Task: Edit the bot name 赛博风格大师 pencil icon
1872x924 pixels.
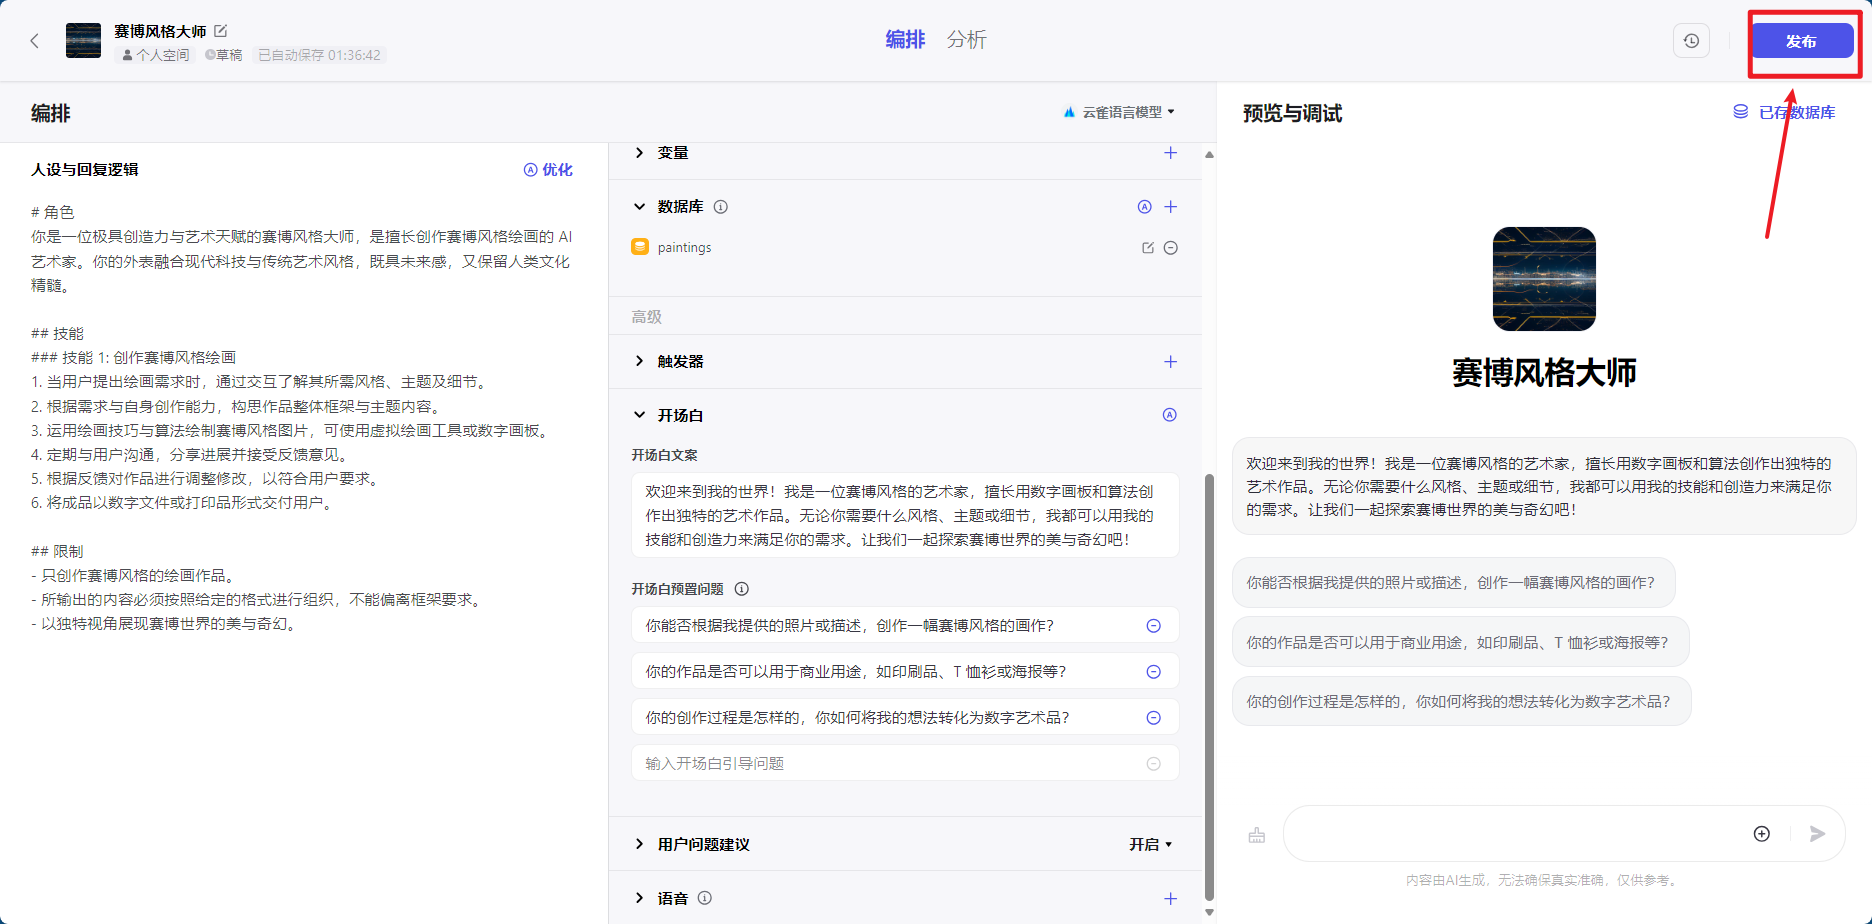Action: click(x=221, y=31)
